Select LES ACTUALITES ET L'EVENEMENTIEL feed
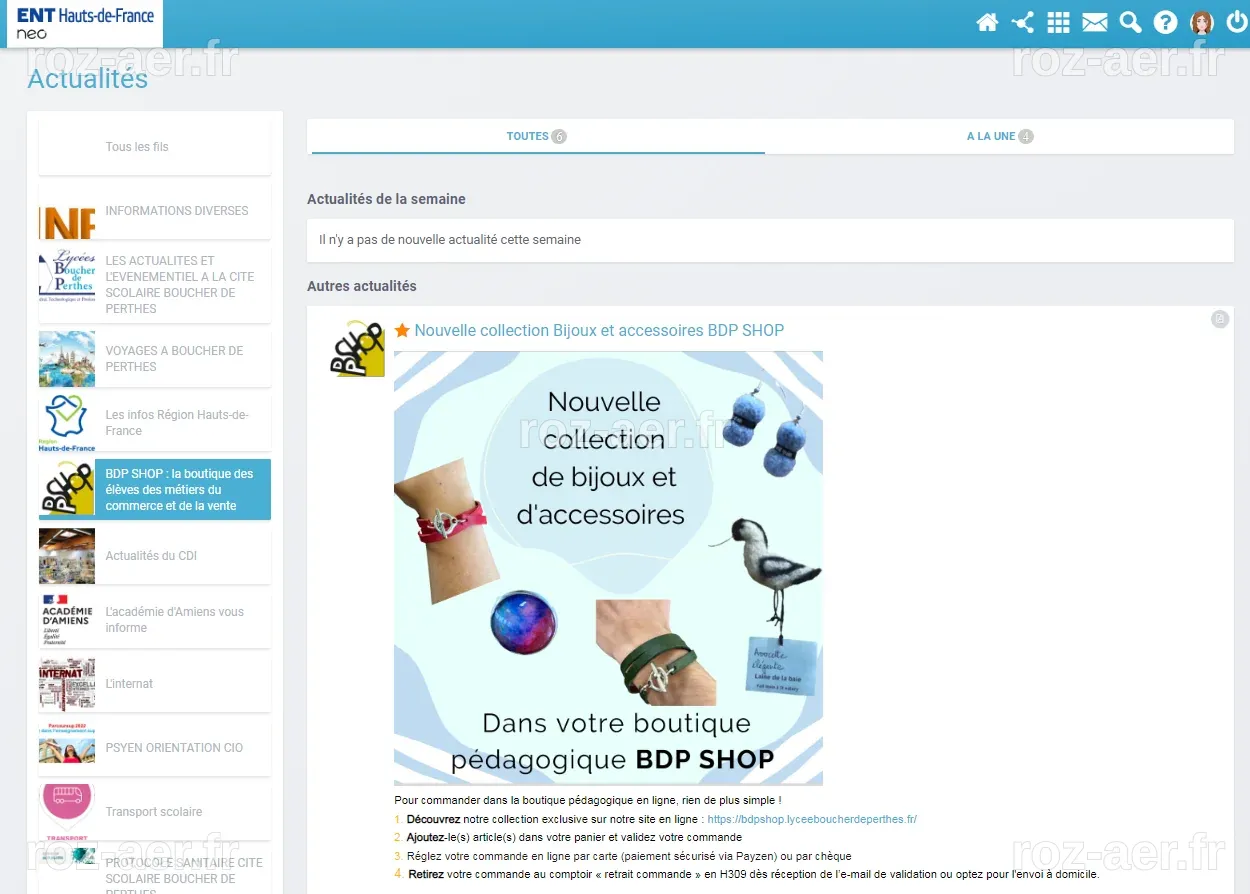 pyautogui.click(x=155, y=285)
